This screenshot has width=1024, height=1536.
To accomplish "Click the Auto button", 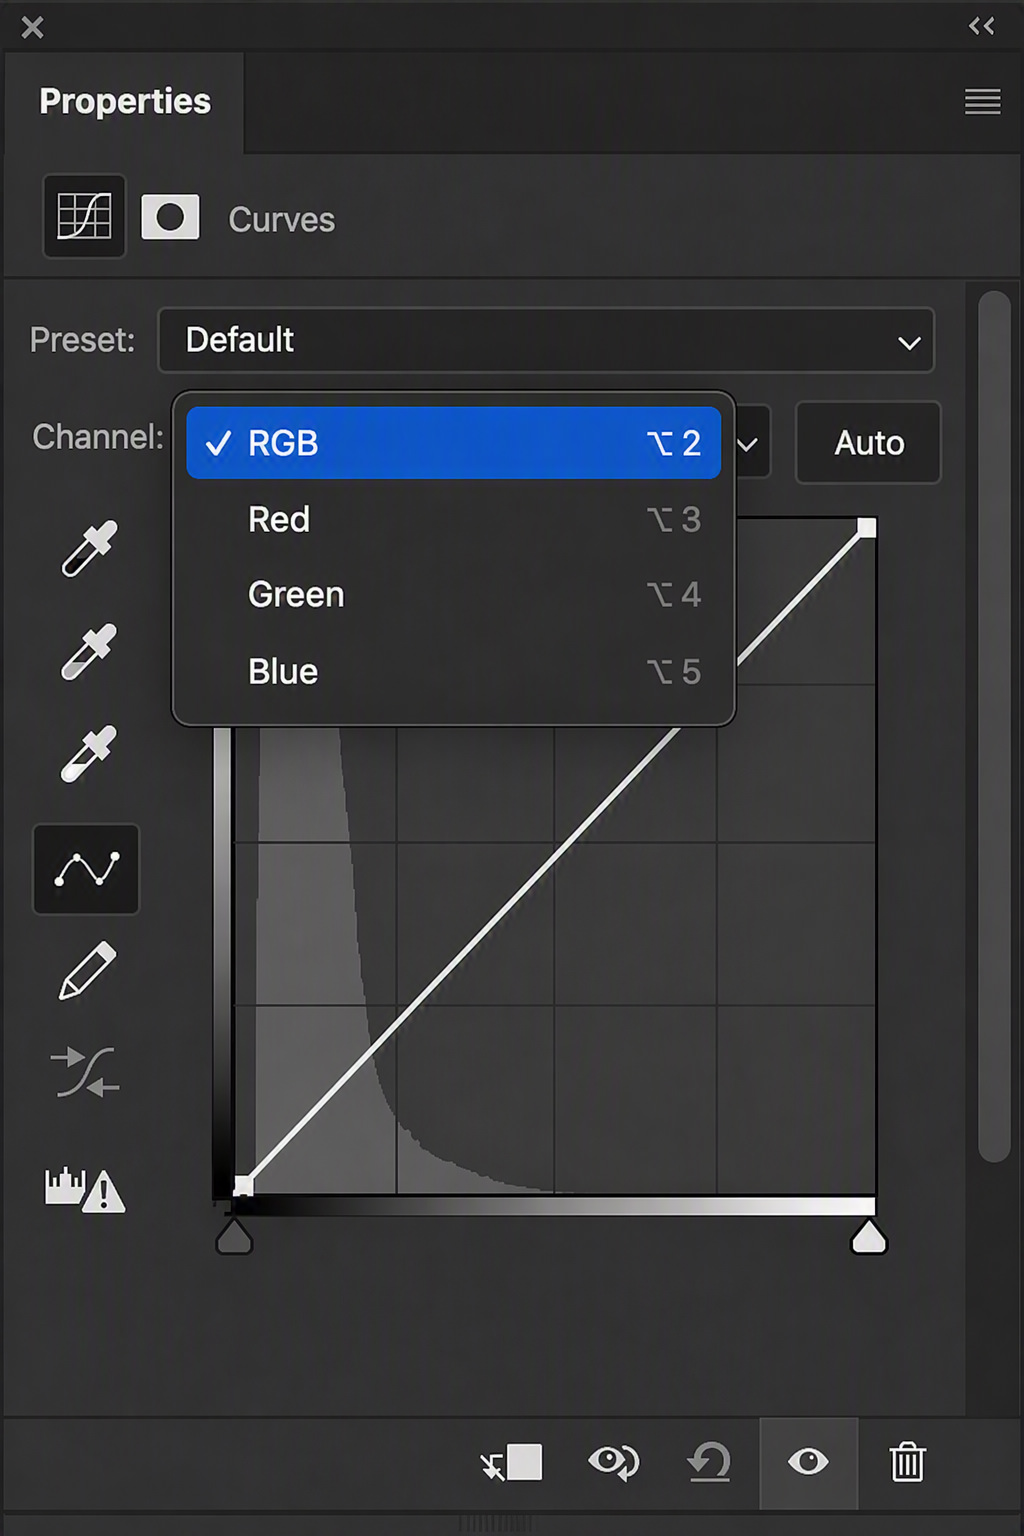I will coord(868,443).
